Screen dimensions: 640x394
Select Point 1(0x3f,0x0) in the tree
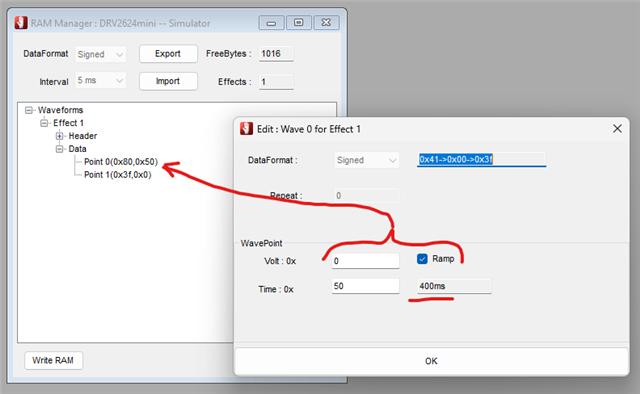[118, 175]
